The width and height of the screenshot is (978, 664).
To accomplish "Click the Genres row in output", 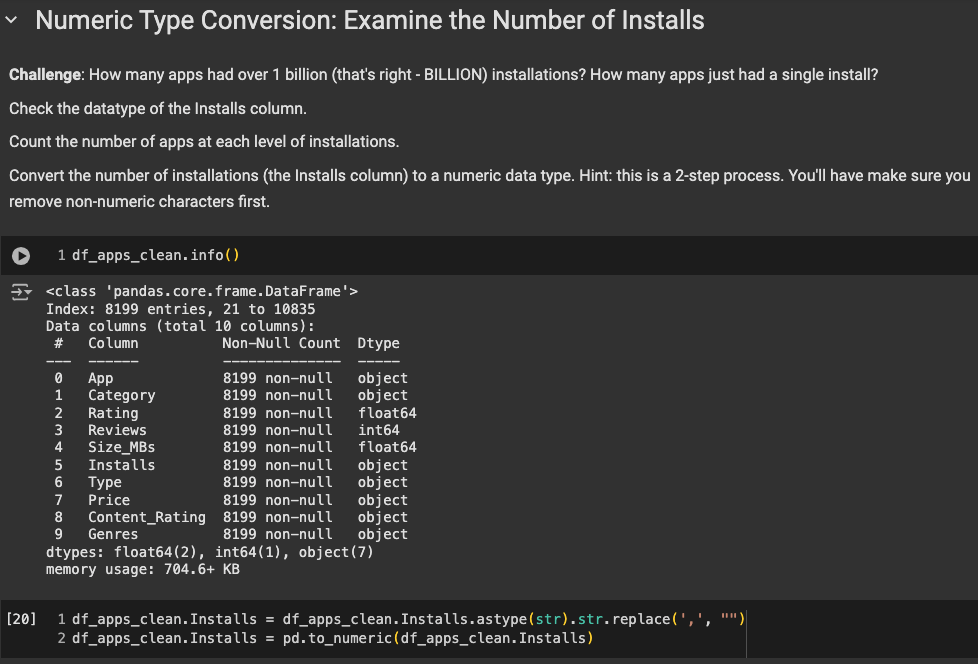I will 231,534.
